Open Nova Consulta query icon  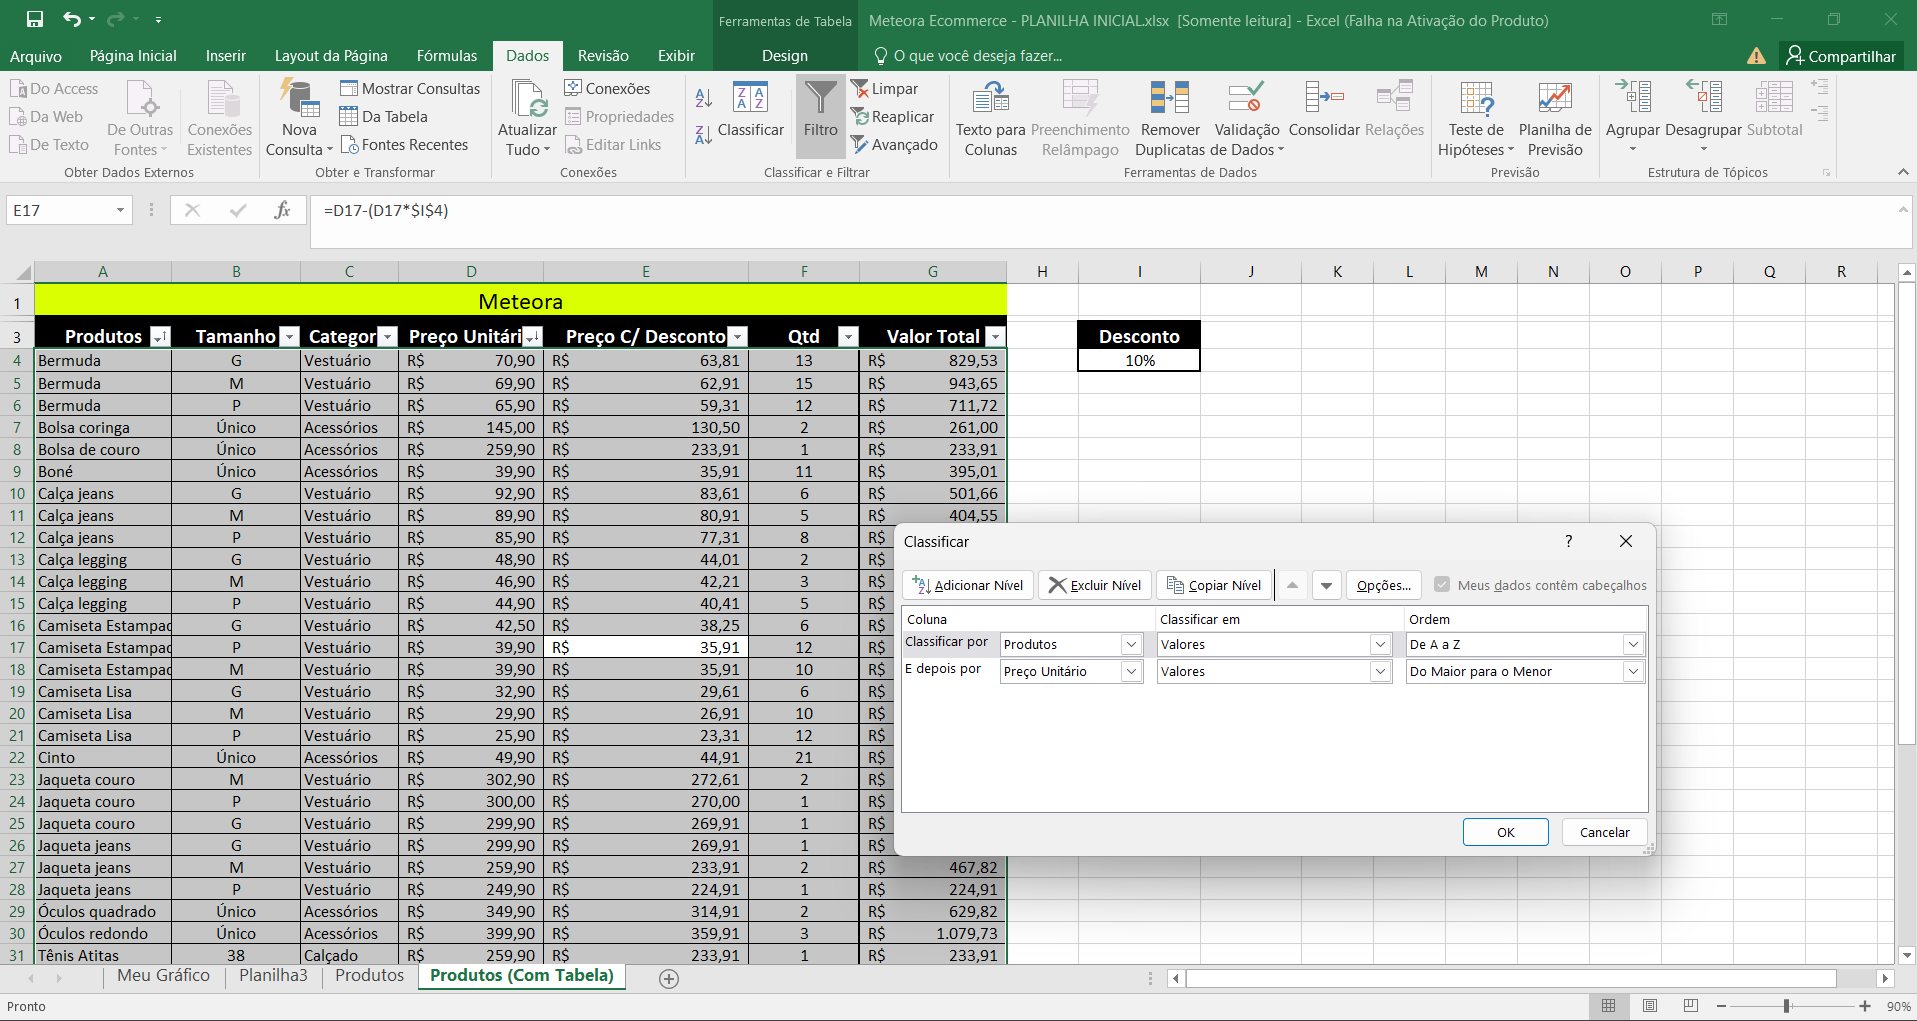(299, 98)
